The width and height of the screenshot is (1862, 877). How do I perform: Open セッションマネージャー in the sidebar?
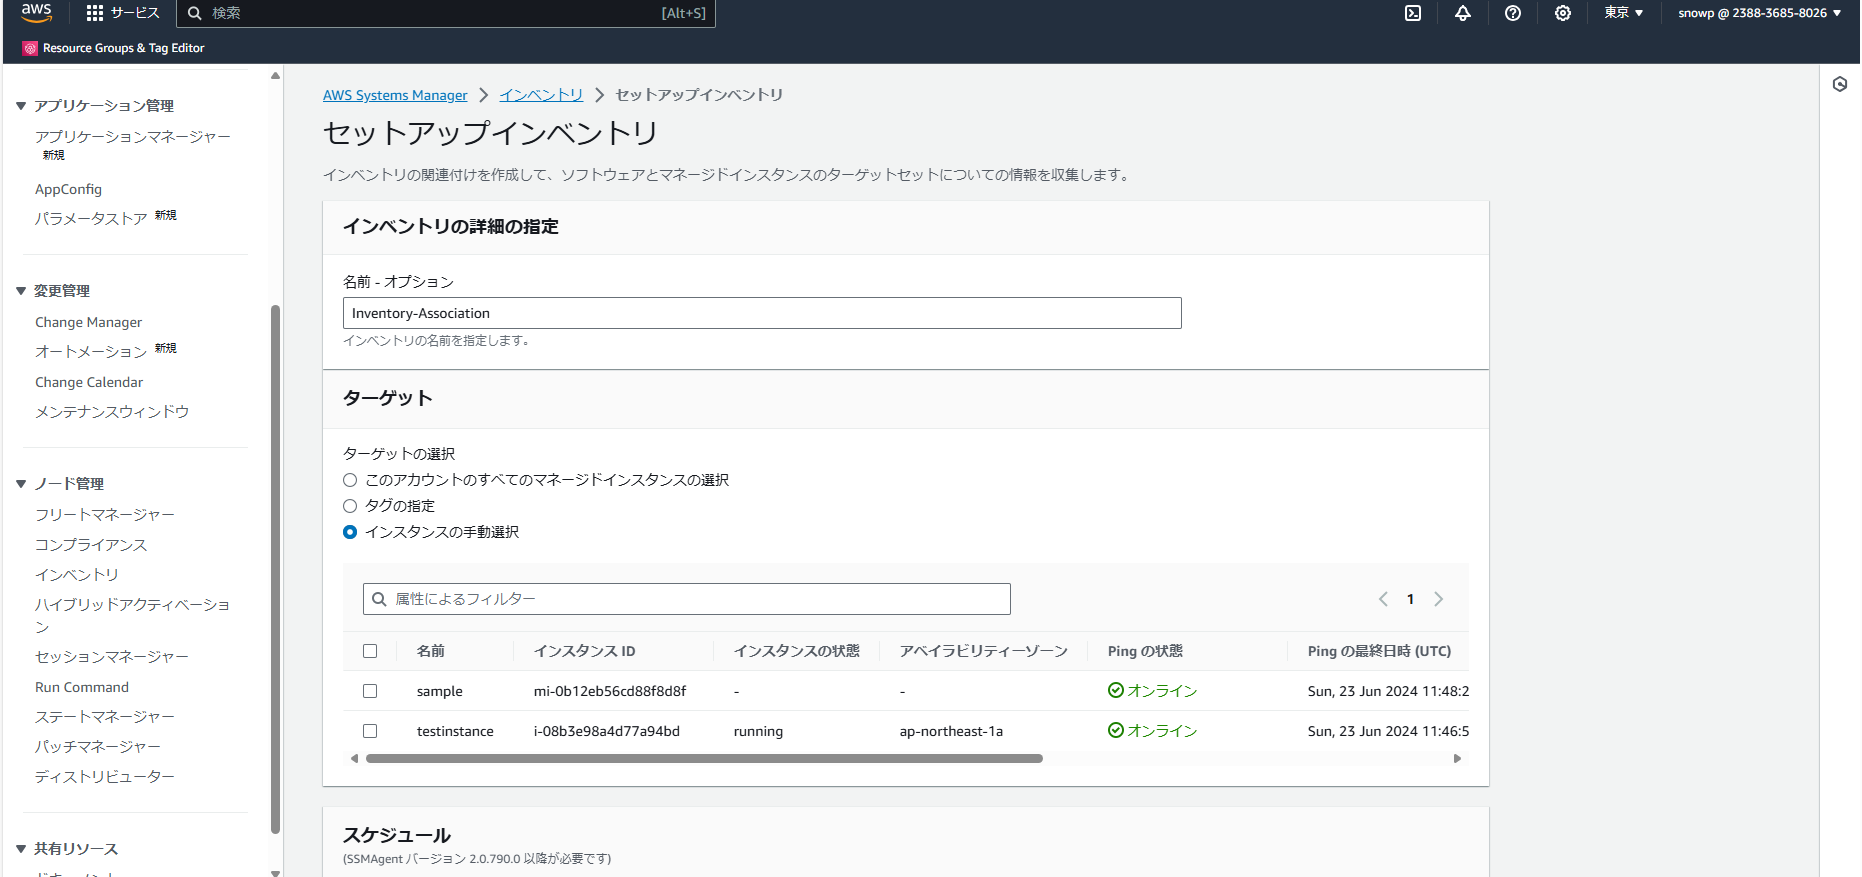tap(112, 657)
